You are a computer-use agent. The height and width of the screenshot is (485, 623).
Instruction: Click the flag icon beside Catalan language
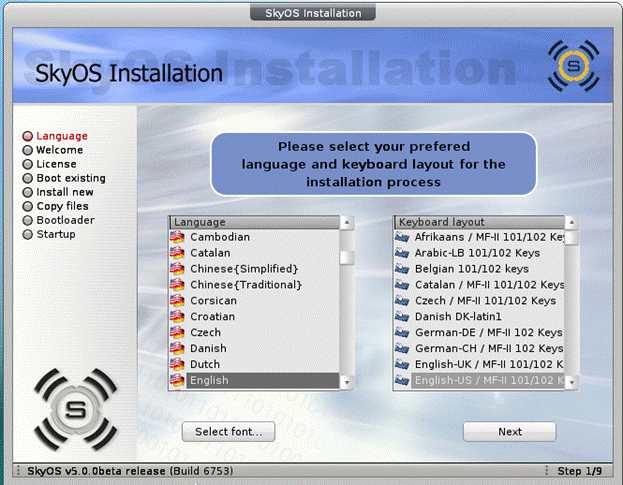[x=177, y=253]
